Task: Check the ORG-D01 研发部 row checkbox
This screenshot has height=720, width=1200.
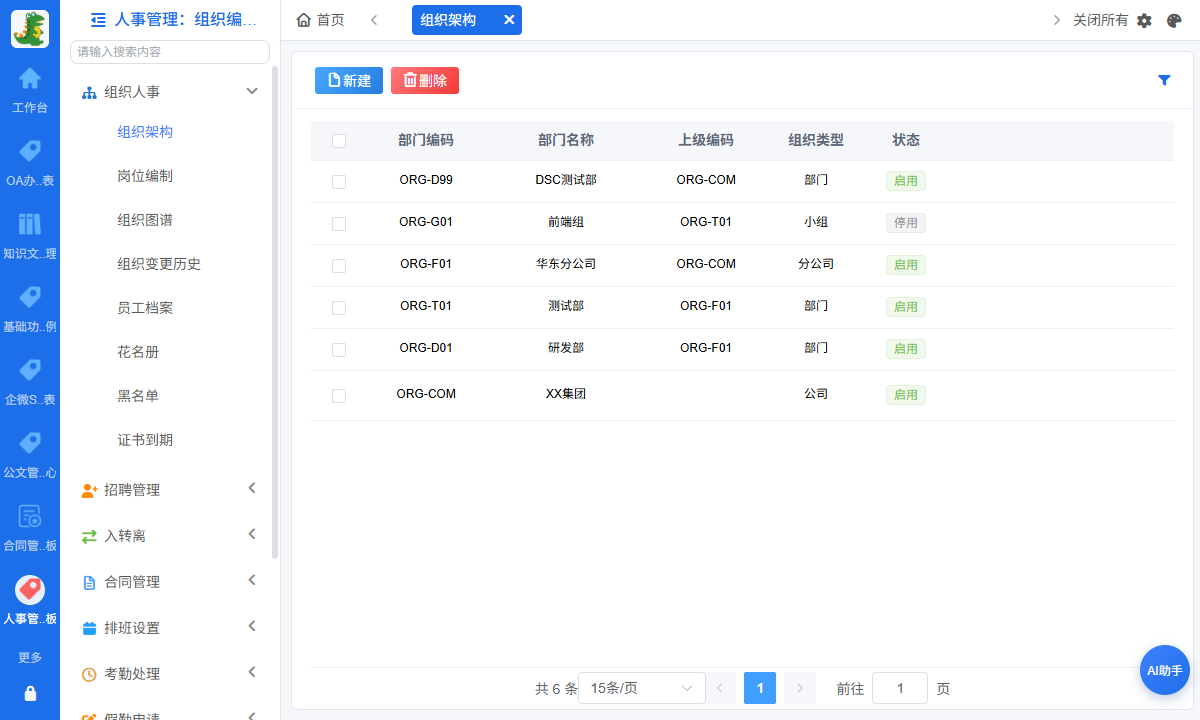Action: click(339, 350)
